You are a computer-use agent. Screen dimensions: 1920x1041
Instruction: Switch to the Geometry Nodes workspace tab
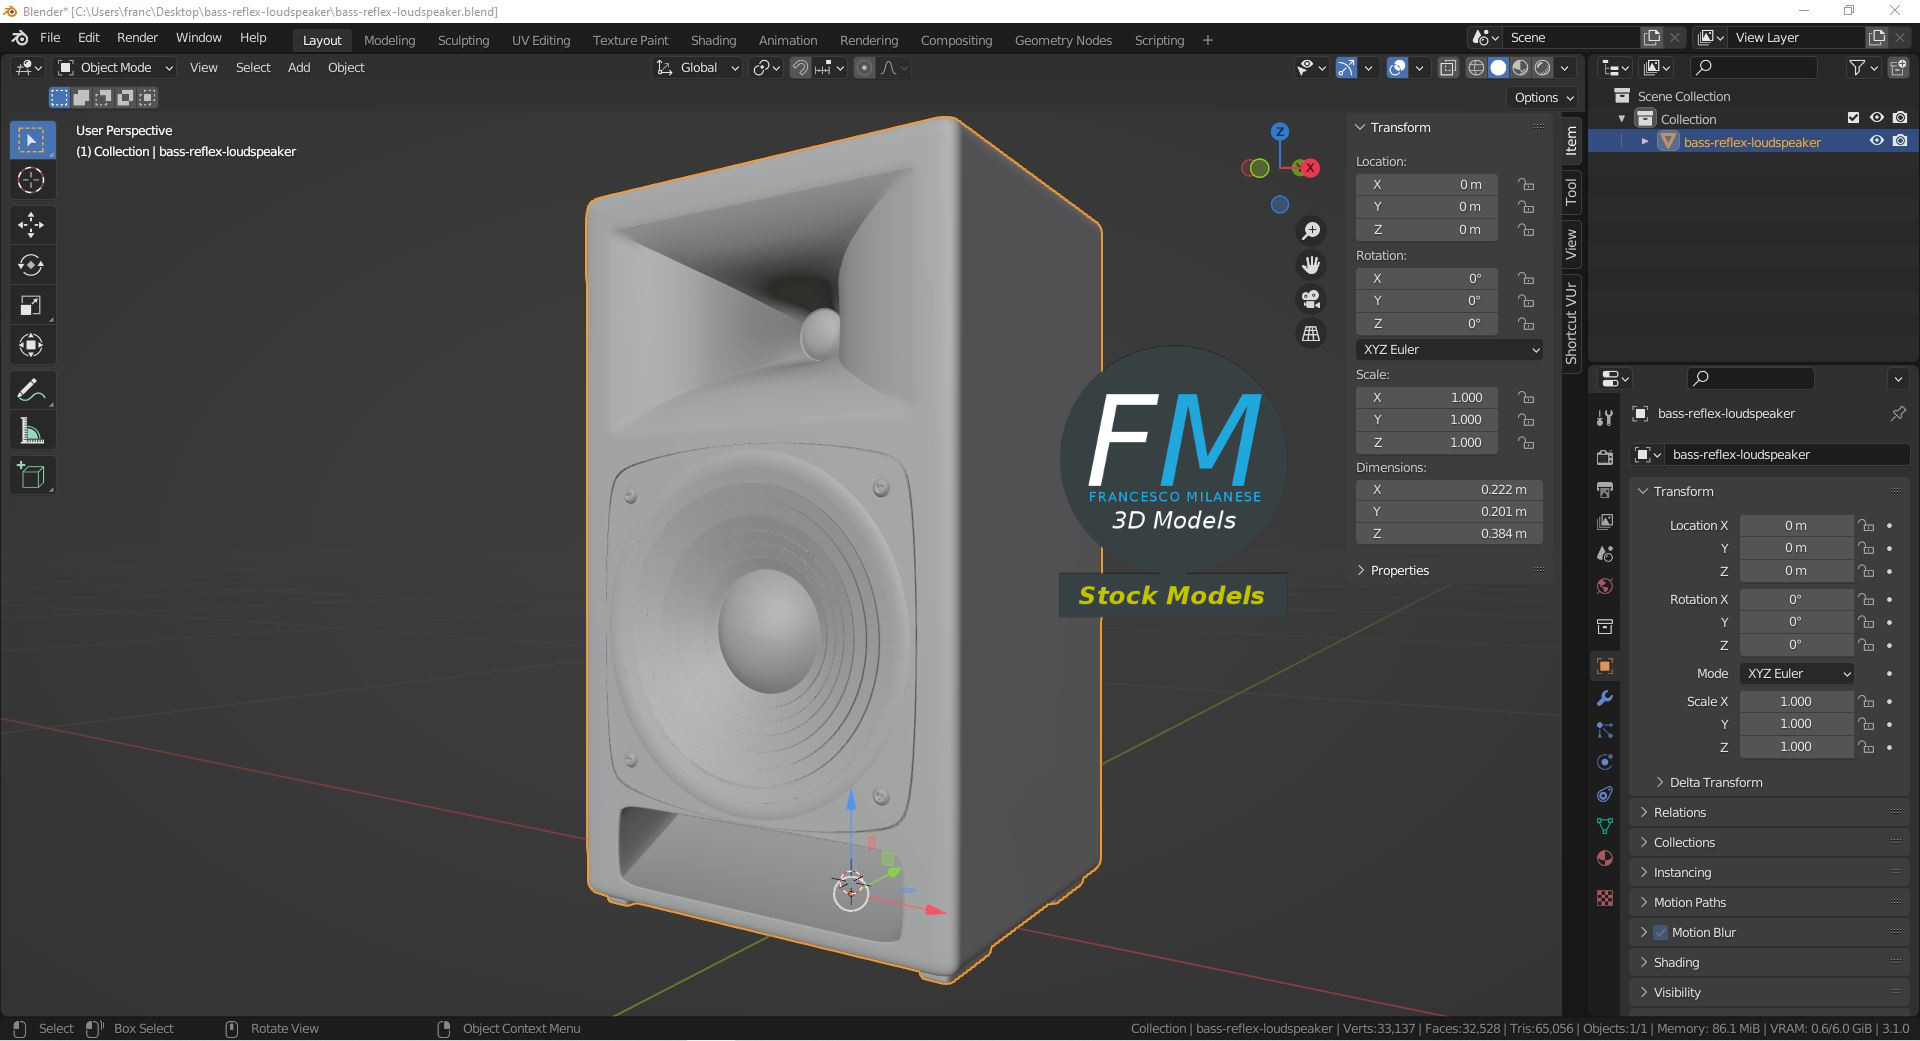click(1063, 40)
